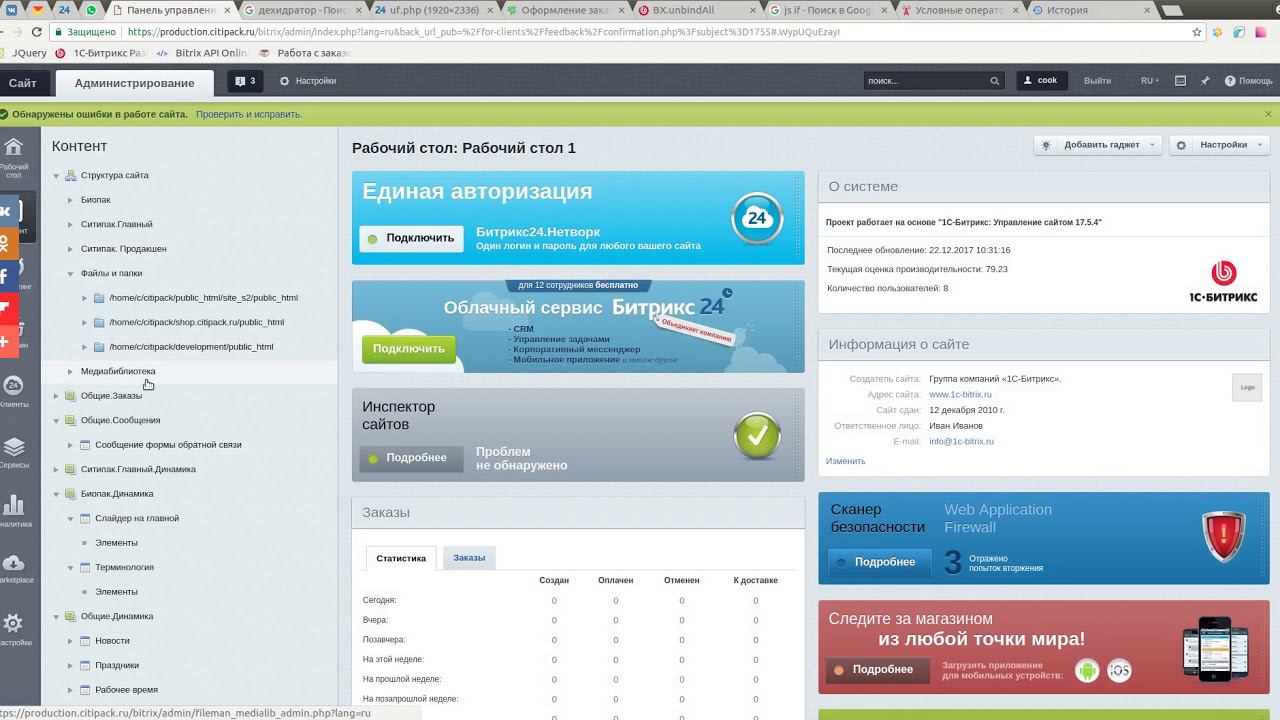Image resolution: width=1280 pixels, height=720 pixels.
Task: Share via the red Flipboard social button
Action: coord(8,309)
